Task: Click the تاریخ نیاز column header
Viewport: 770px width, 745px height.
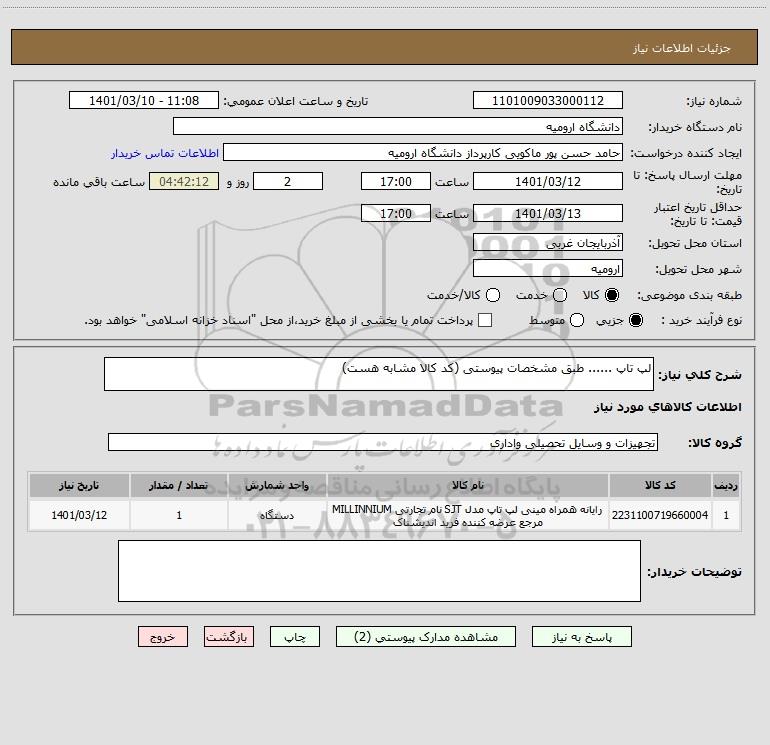Action: click(79, 486)
